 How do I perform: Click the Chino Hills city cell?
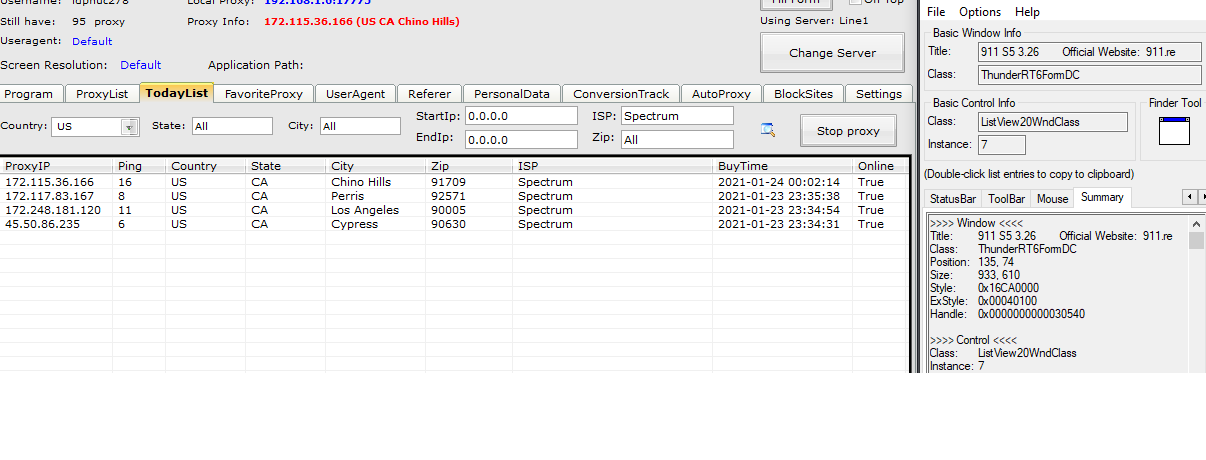click(x=361, y=182)
